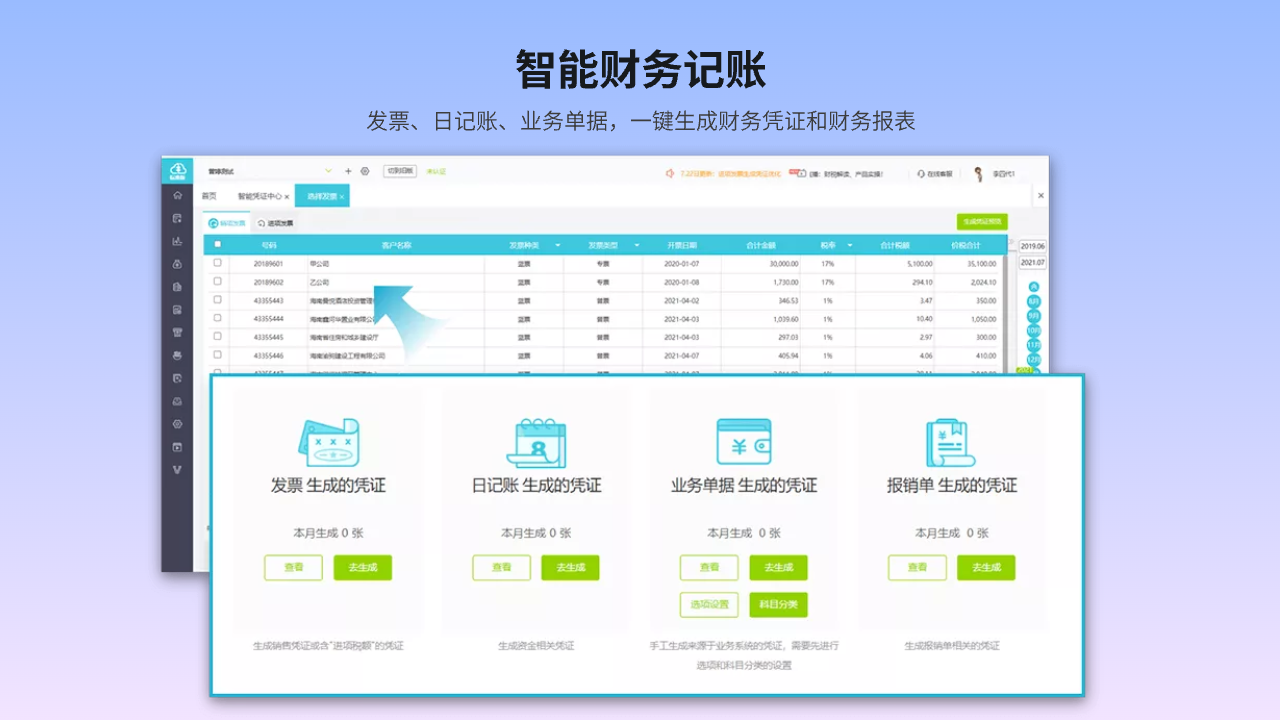Click the headset 在线客服 support icon
Screen dimensions: 1280x720
(x=921, y=174)
